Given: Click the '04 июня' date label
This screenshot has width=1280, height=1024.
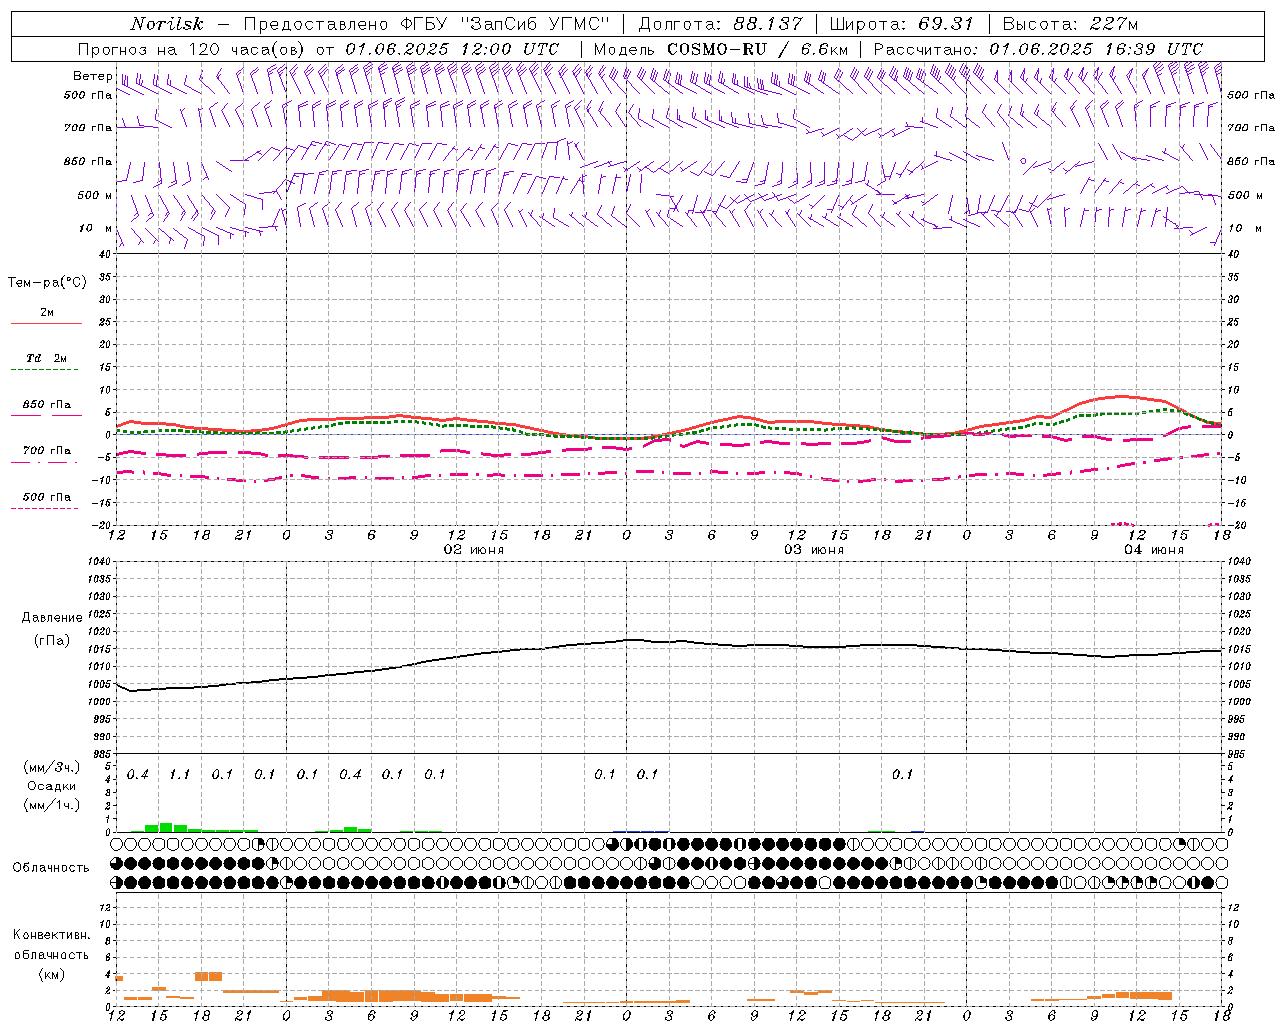Looking at the screenshot, I should click(1154, 550).
